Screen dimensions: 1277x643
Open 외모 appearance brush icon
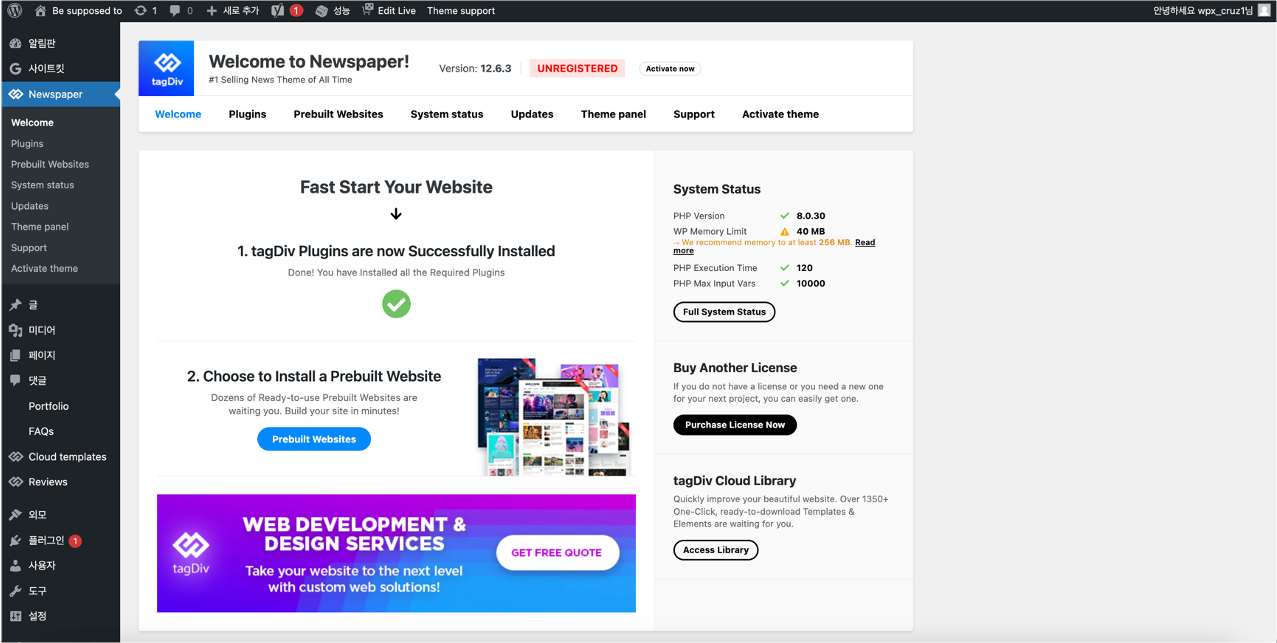click(15, 515)
